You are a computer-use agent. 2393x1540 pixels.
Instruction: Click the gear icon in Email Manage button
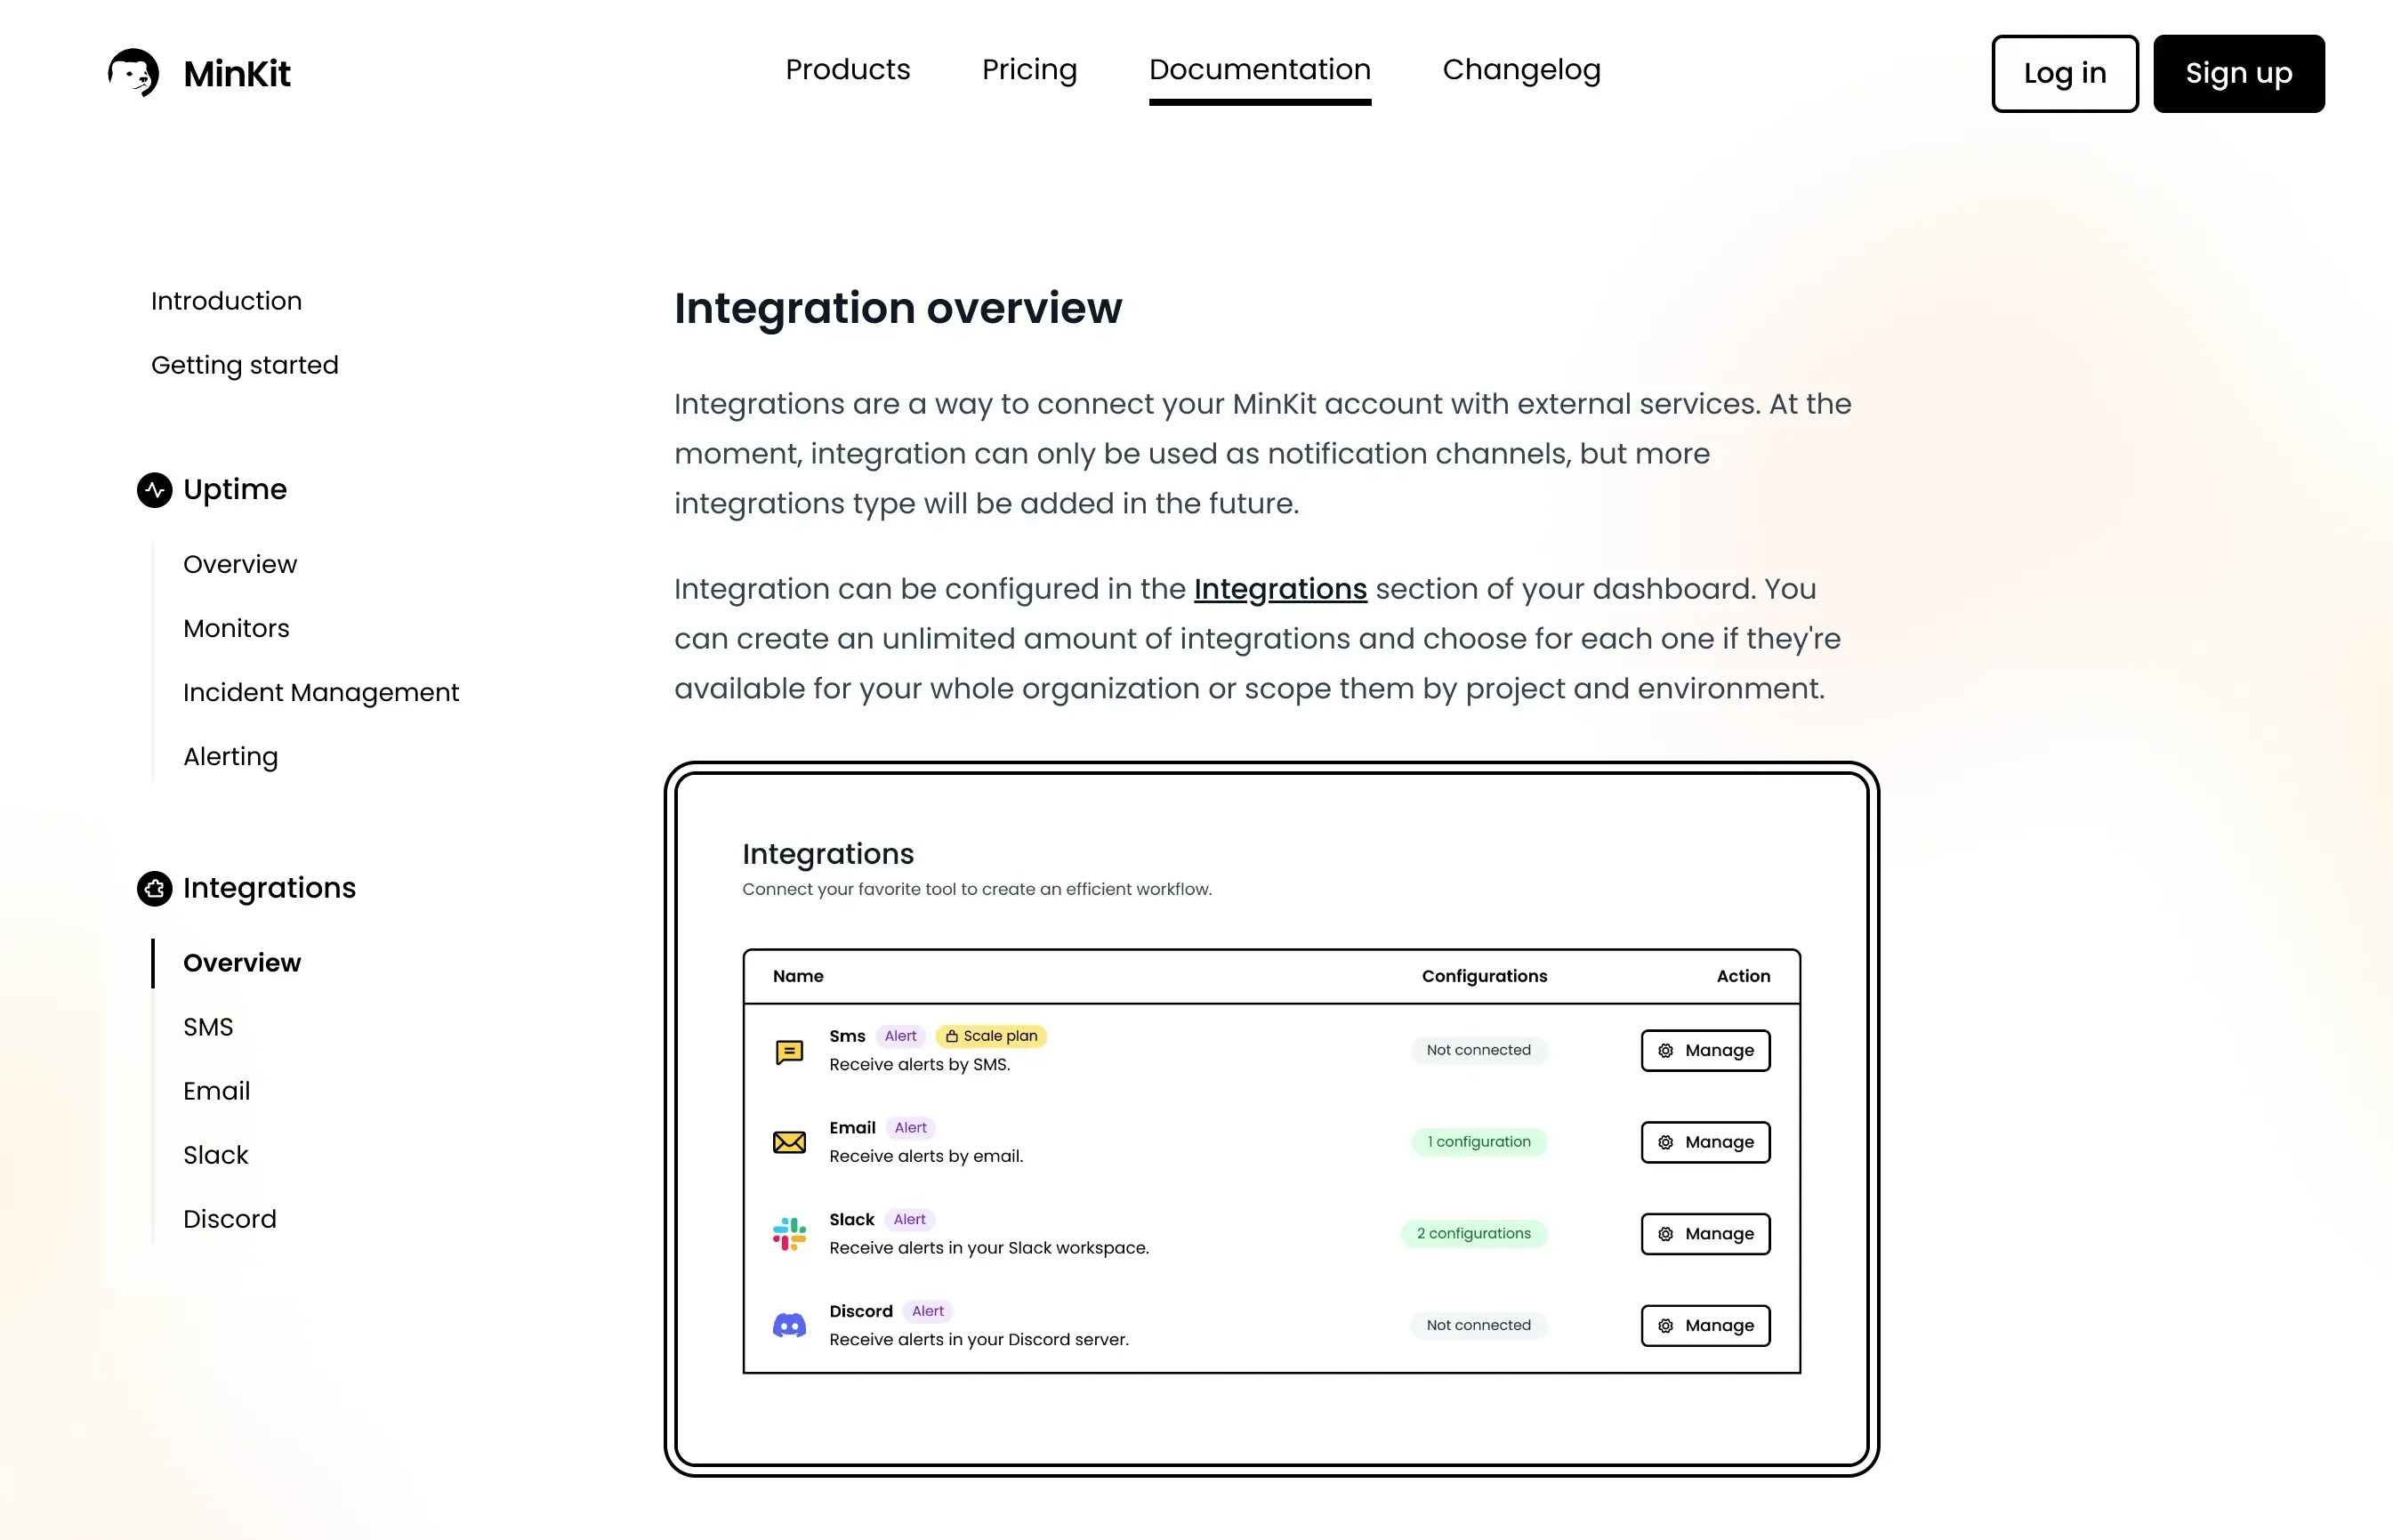1665,1142
